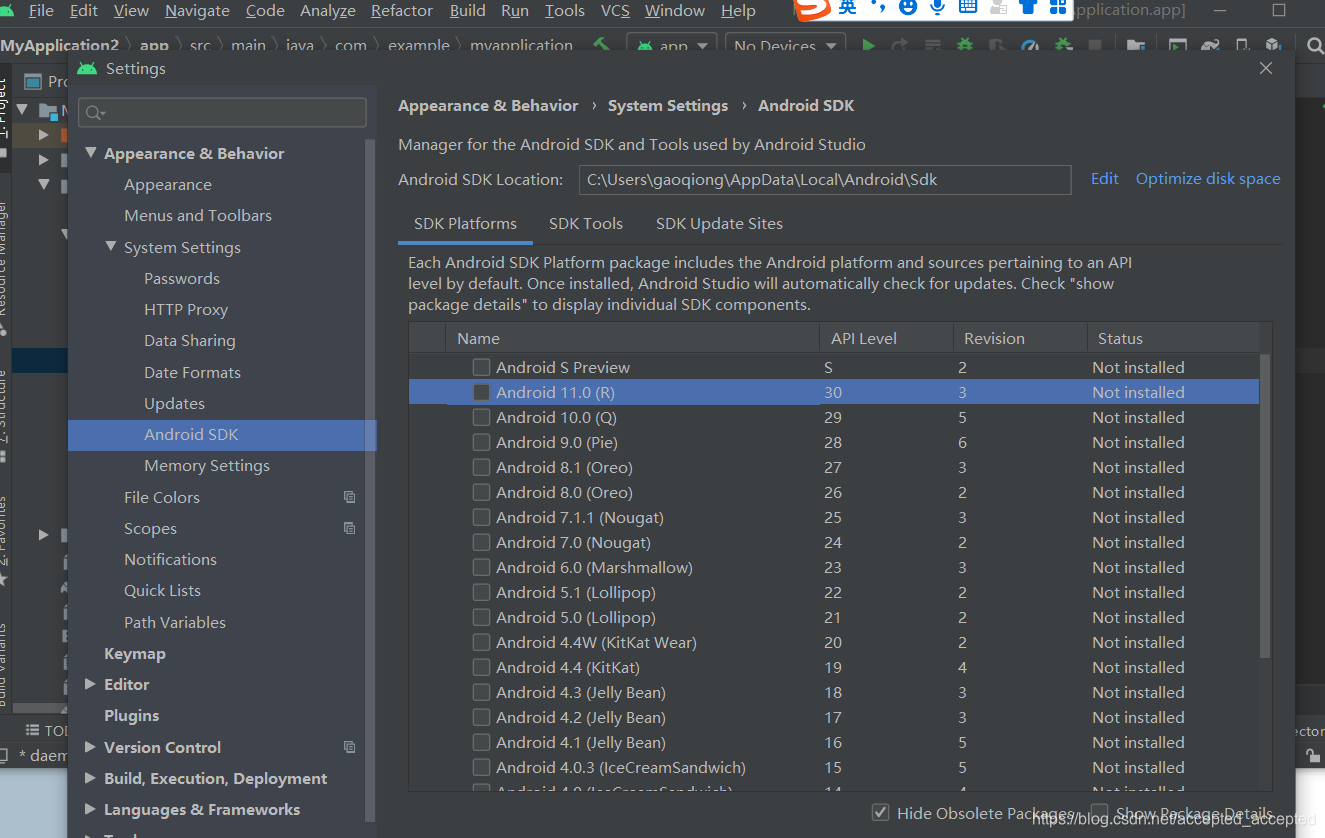Switch to the SDK Update Sites tab
This screenshot has width=1325, height=838.
(719, 224)
